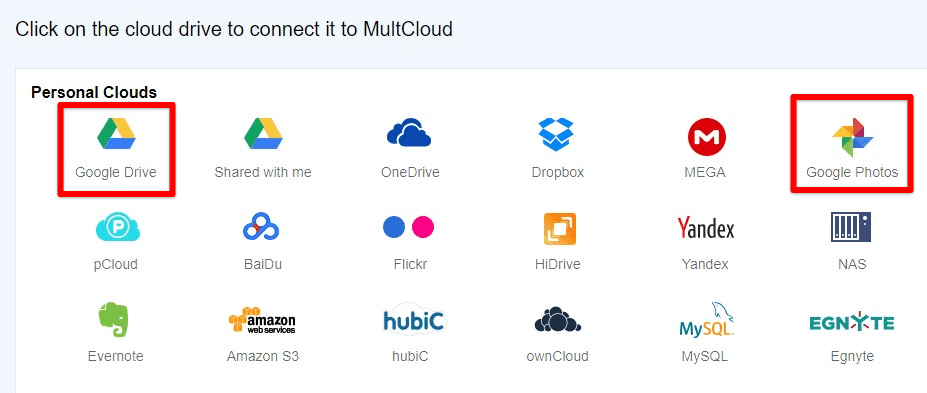The width and height of the screenshot is (927, 393).
Task: Pick the Yandex logo icon
Action: point(706,228)
